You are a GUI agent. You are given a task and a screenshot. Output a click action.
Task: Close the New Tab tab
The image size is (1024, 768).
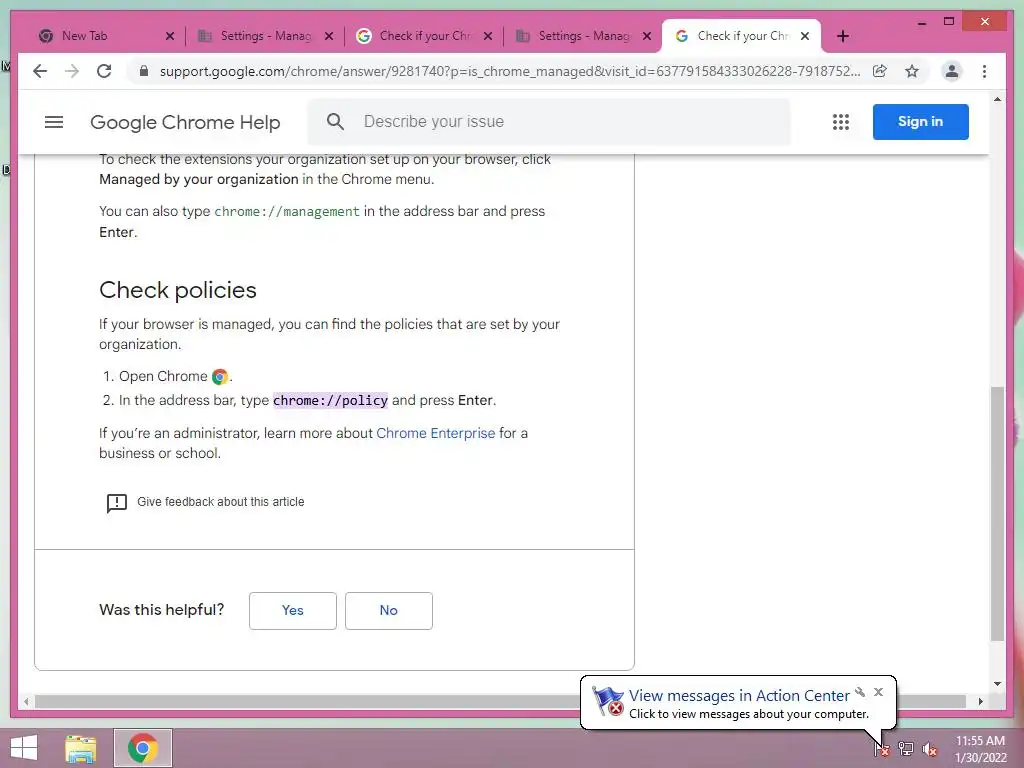click(x=170, y=36)
